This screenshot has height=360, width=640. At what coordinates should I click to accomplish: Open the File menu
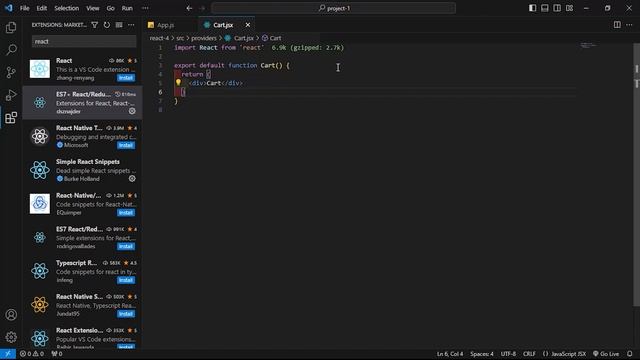[24, 8]
